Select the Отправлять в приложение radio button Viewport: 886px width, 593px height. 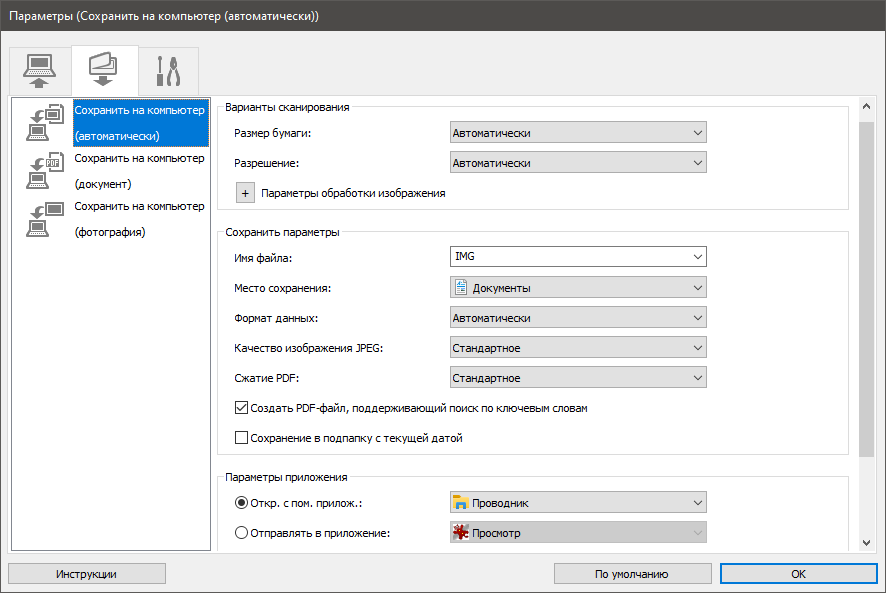tap(241, 533)
